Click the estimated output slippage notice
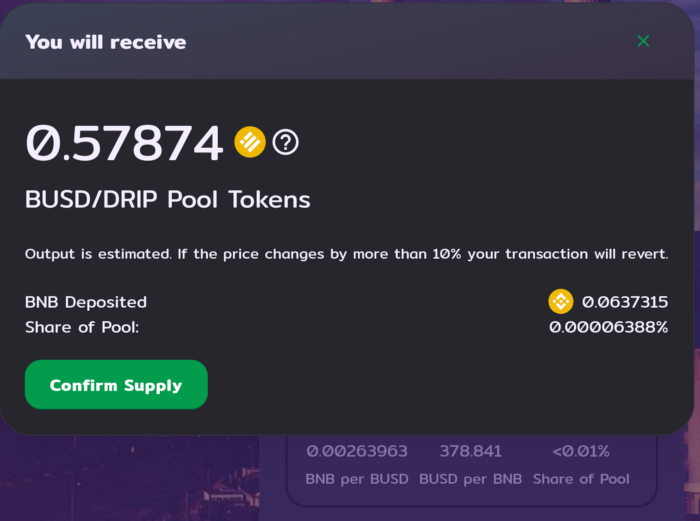This screenshot has width=700, height=521. click(346, 254)
